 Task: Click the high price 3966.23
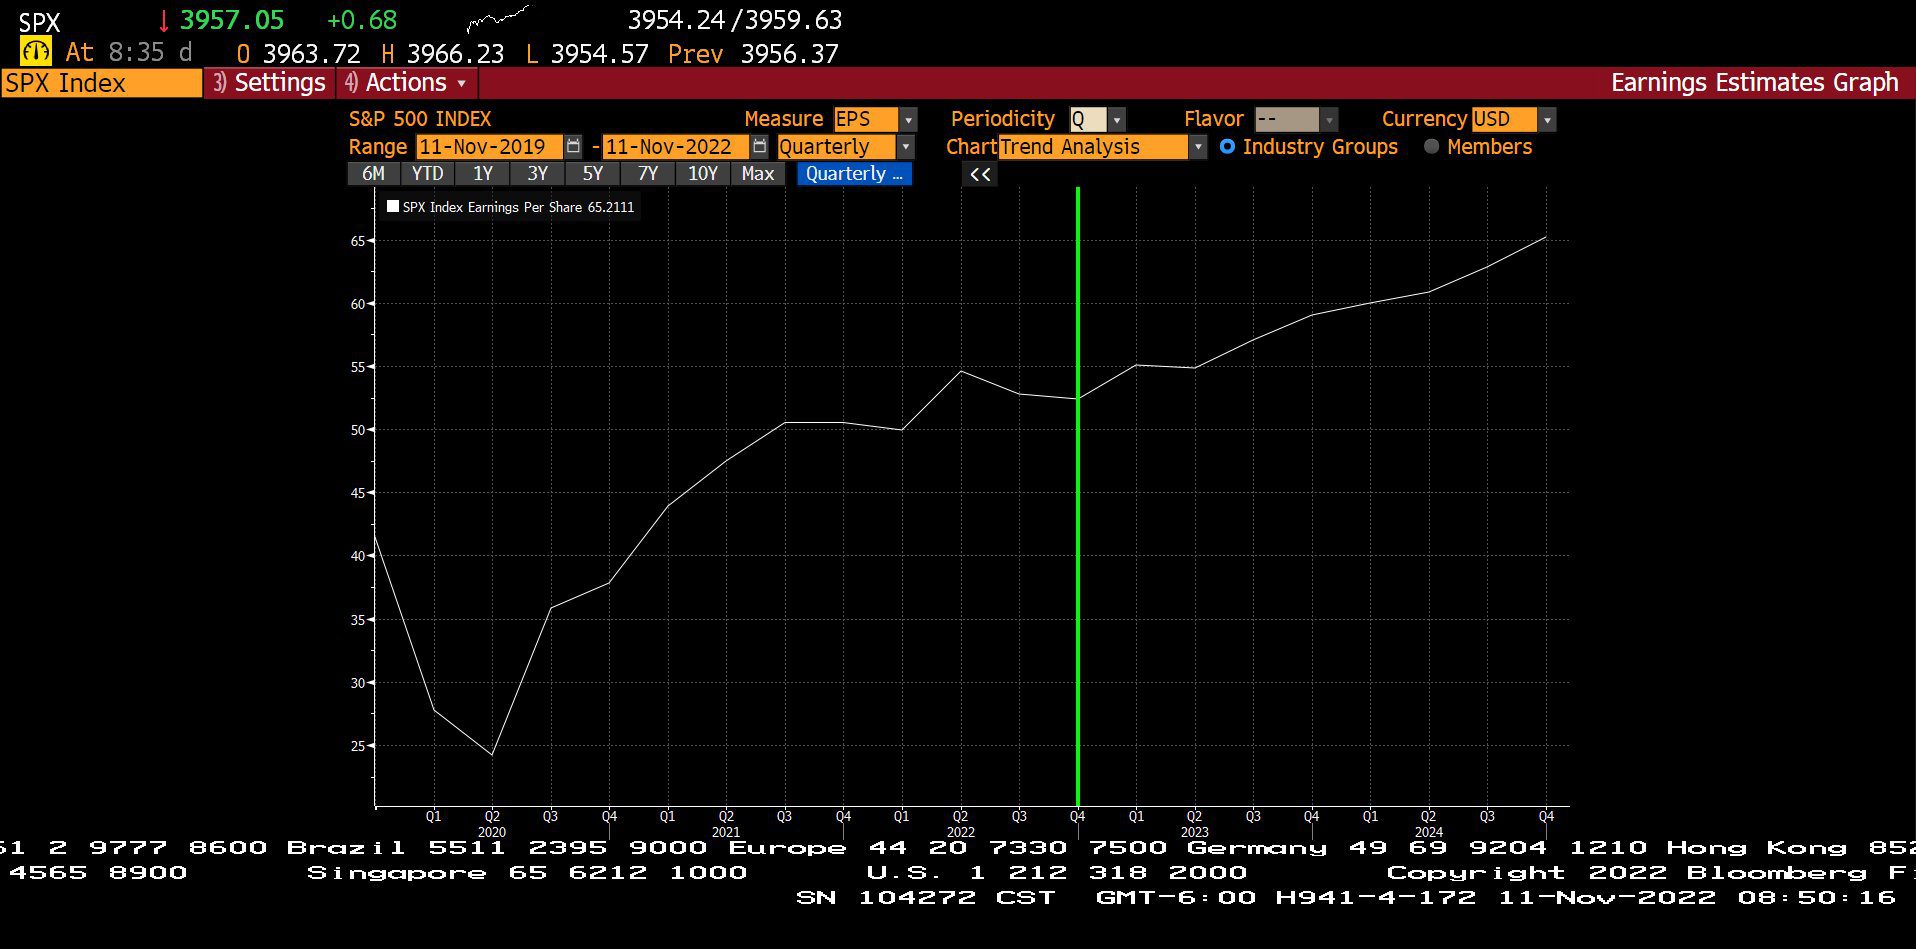455,54
